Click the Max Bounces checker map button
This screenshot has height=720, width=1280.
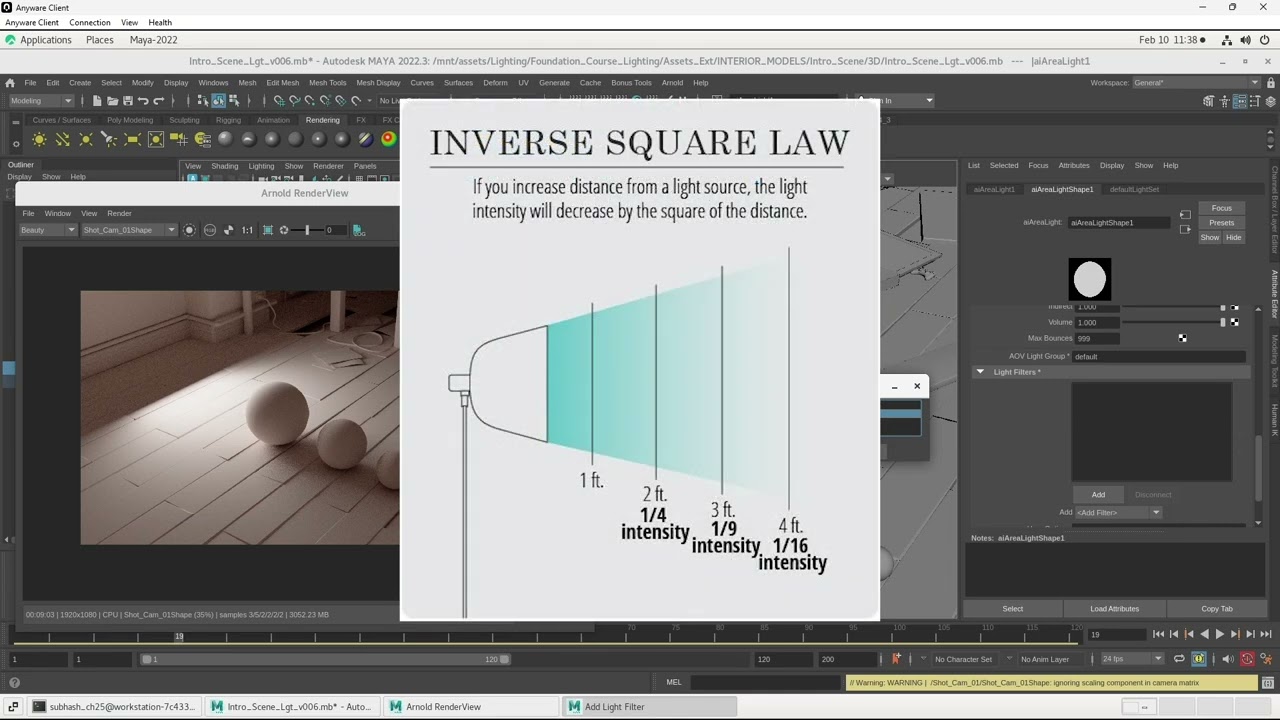point(1182,338)
